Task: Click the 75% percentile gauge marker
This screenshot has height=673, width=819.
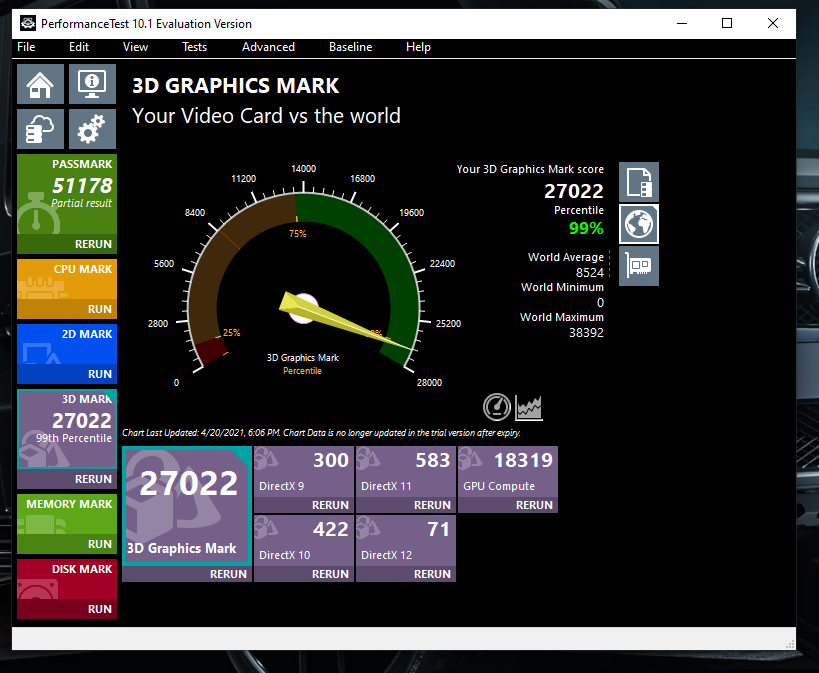Action: [x=298, y=234]
